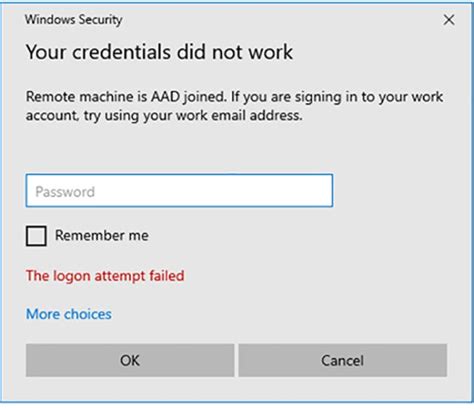Click the word 'Cancel' on the right button
This screenshot has width=474, height=409.
tap(343, 361)
